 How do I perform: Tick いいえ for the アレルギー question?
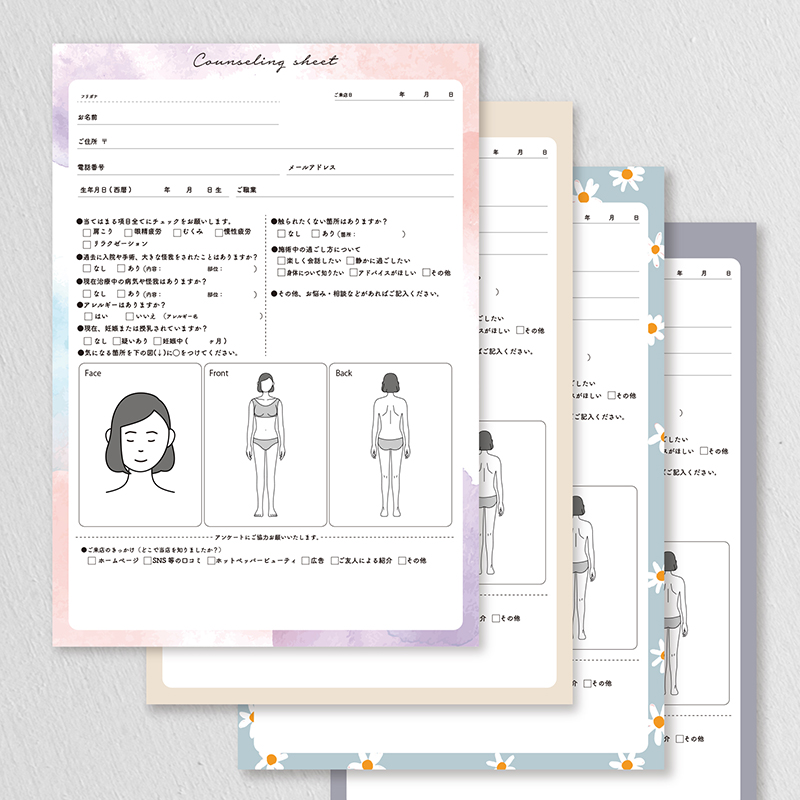pyautogui.click(x=130, y=316)
